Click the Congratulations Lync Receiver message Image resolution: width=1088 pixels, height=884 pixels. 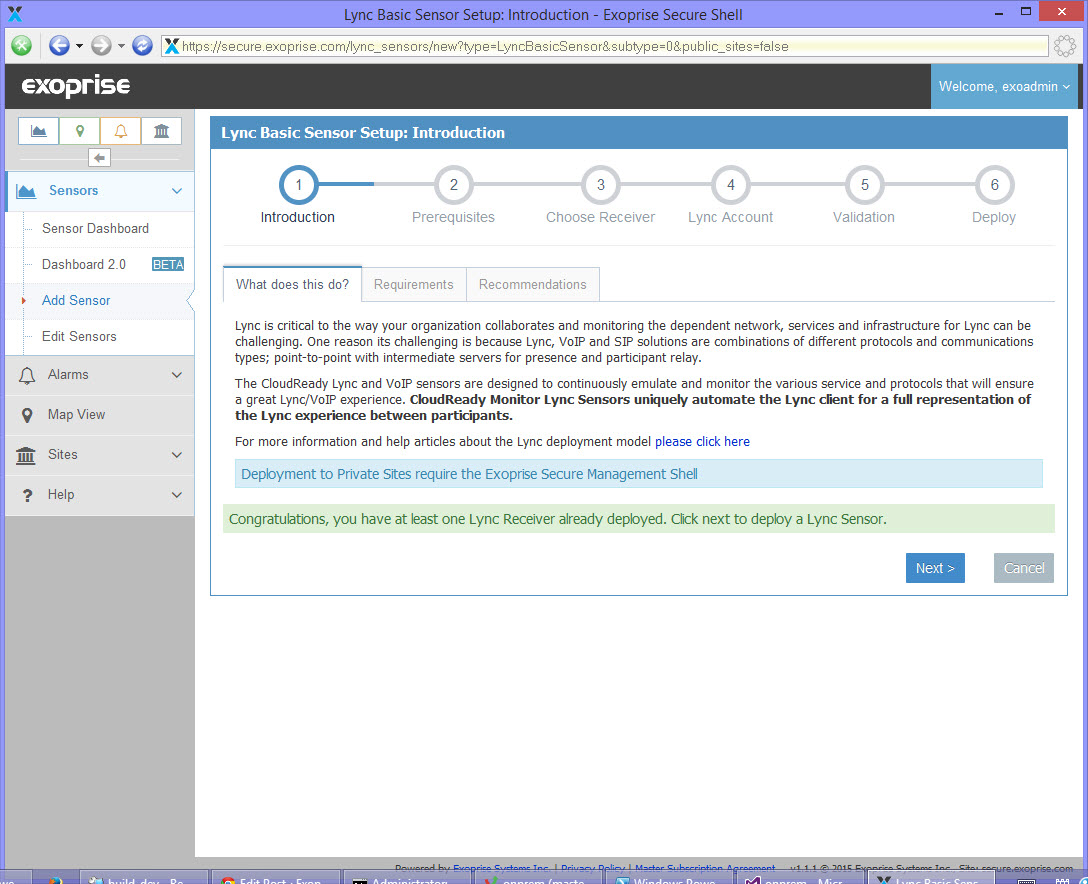pos(638,519)
